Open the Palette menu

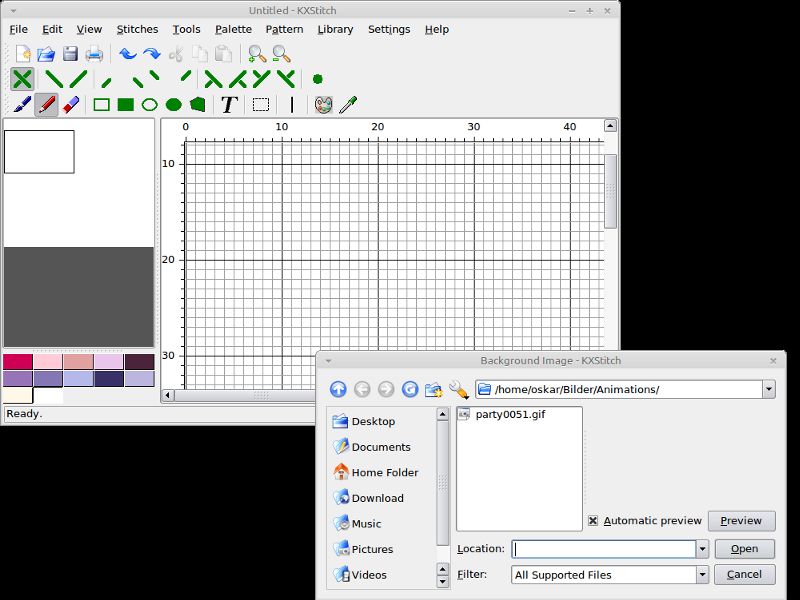(x=233, y=29)
